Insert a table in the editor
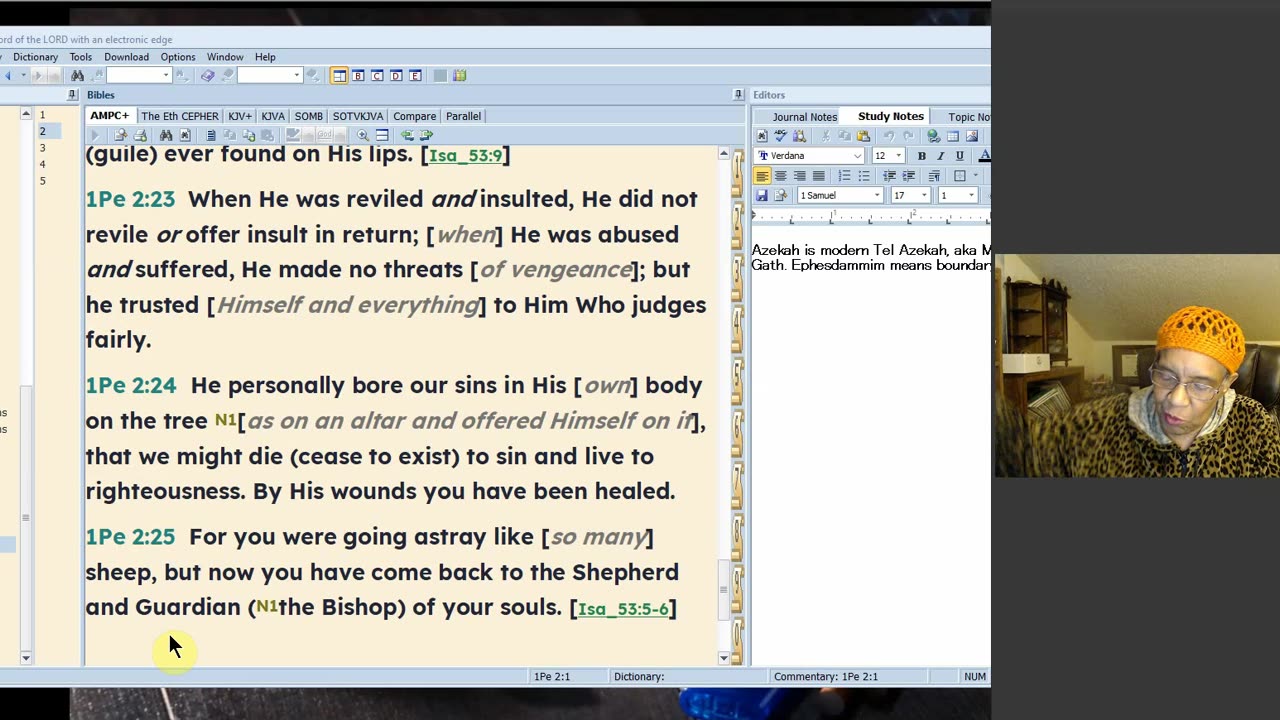The height and width of the screenshot is (720, 1280). 953,136
